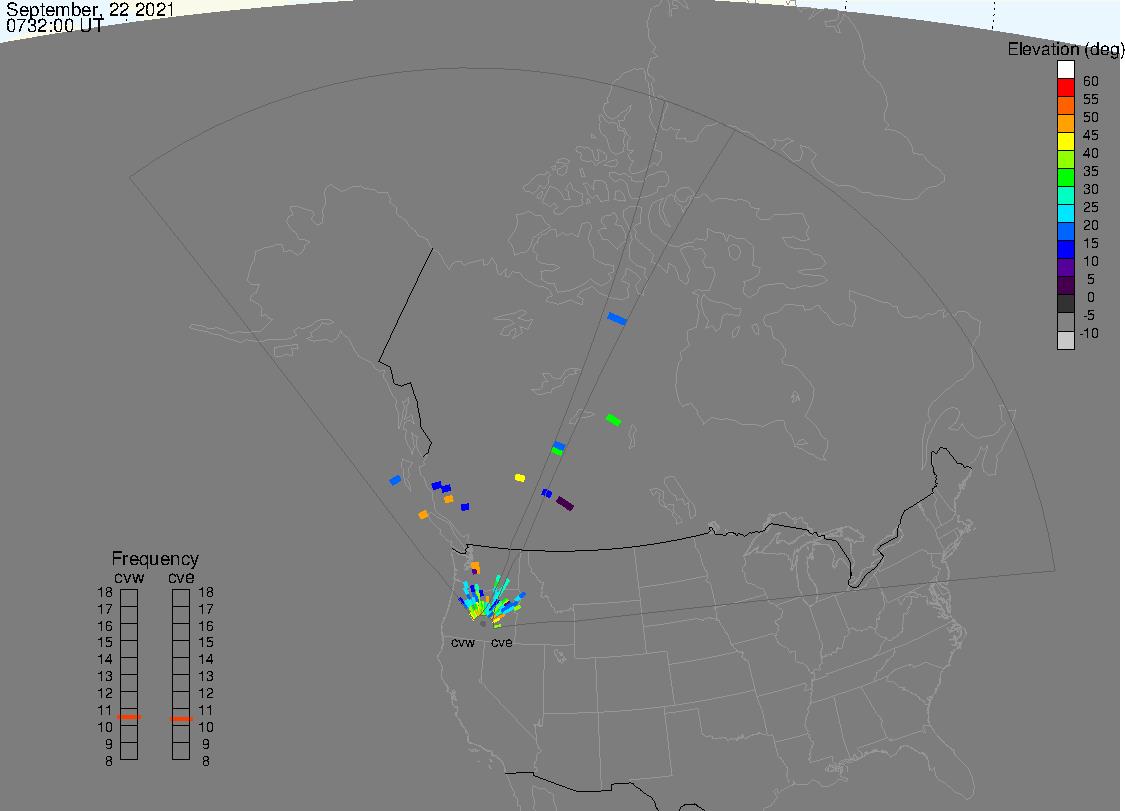The width and height of the screenshot is (1125, 811).
Task: Click the '30' elevation legend label
Action: [1091, 189]
